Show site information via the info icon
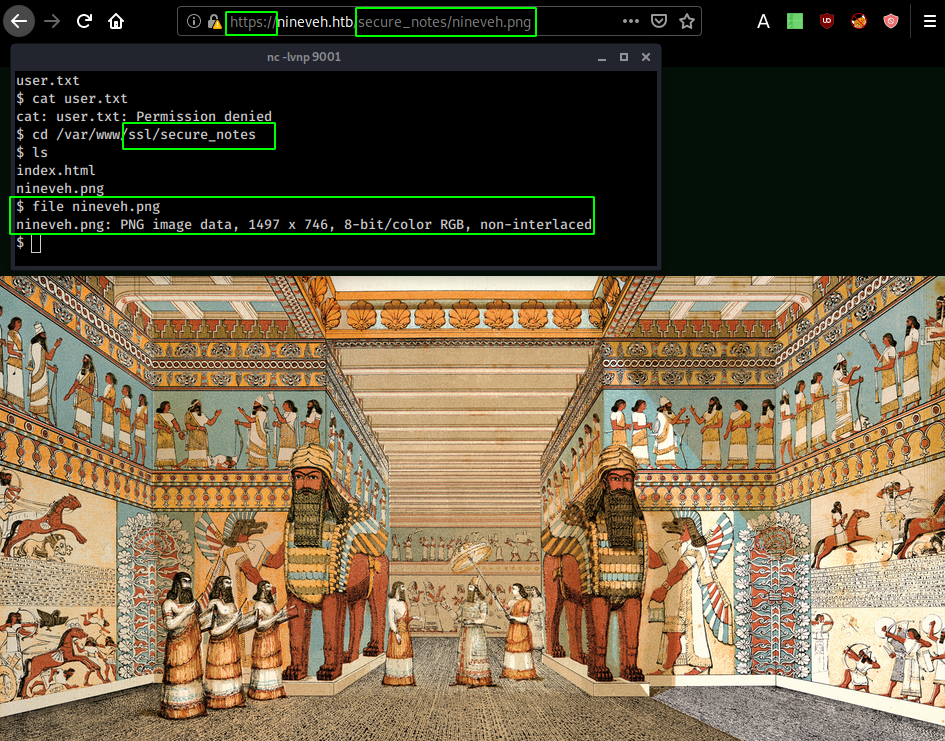Screen dimensions: 945x741 click(193, 22)
